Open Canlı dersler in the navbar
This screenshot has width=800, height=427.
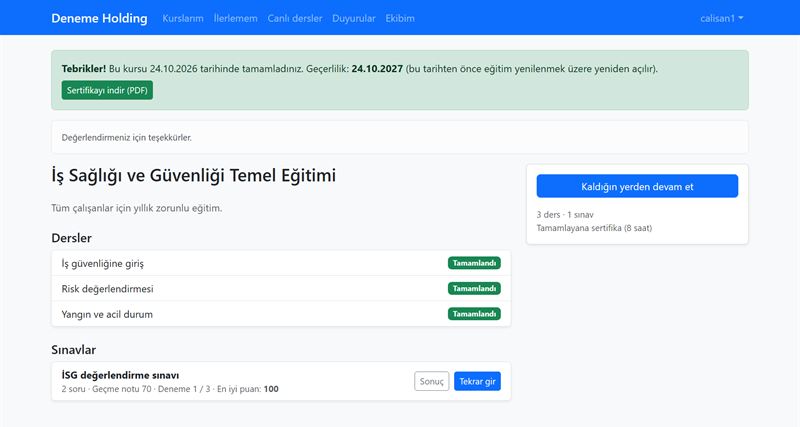tap(295, 18)
